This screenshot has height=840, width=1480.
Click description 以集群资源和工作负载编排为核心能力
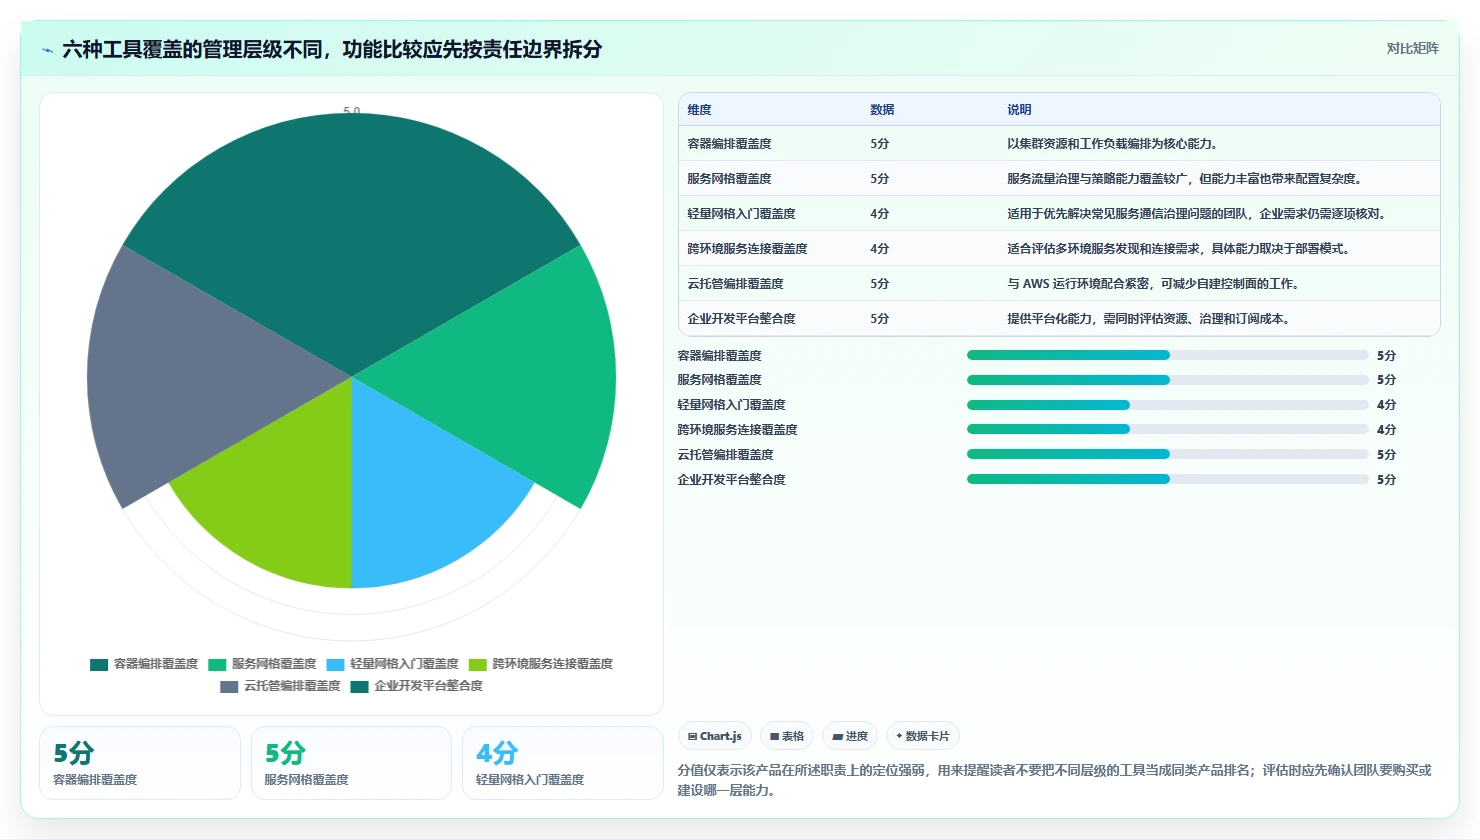1112,144
